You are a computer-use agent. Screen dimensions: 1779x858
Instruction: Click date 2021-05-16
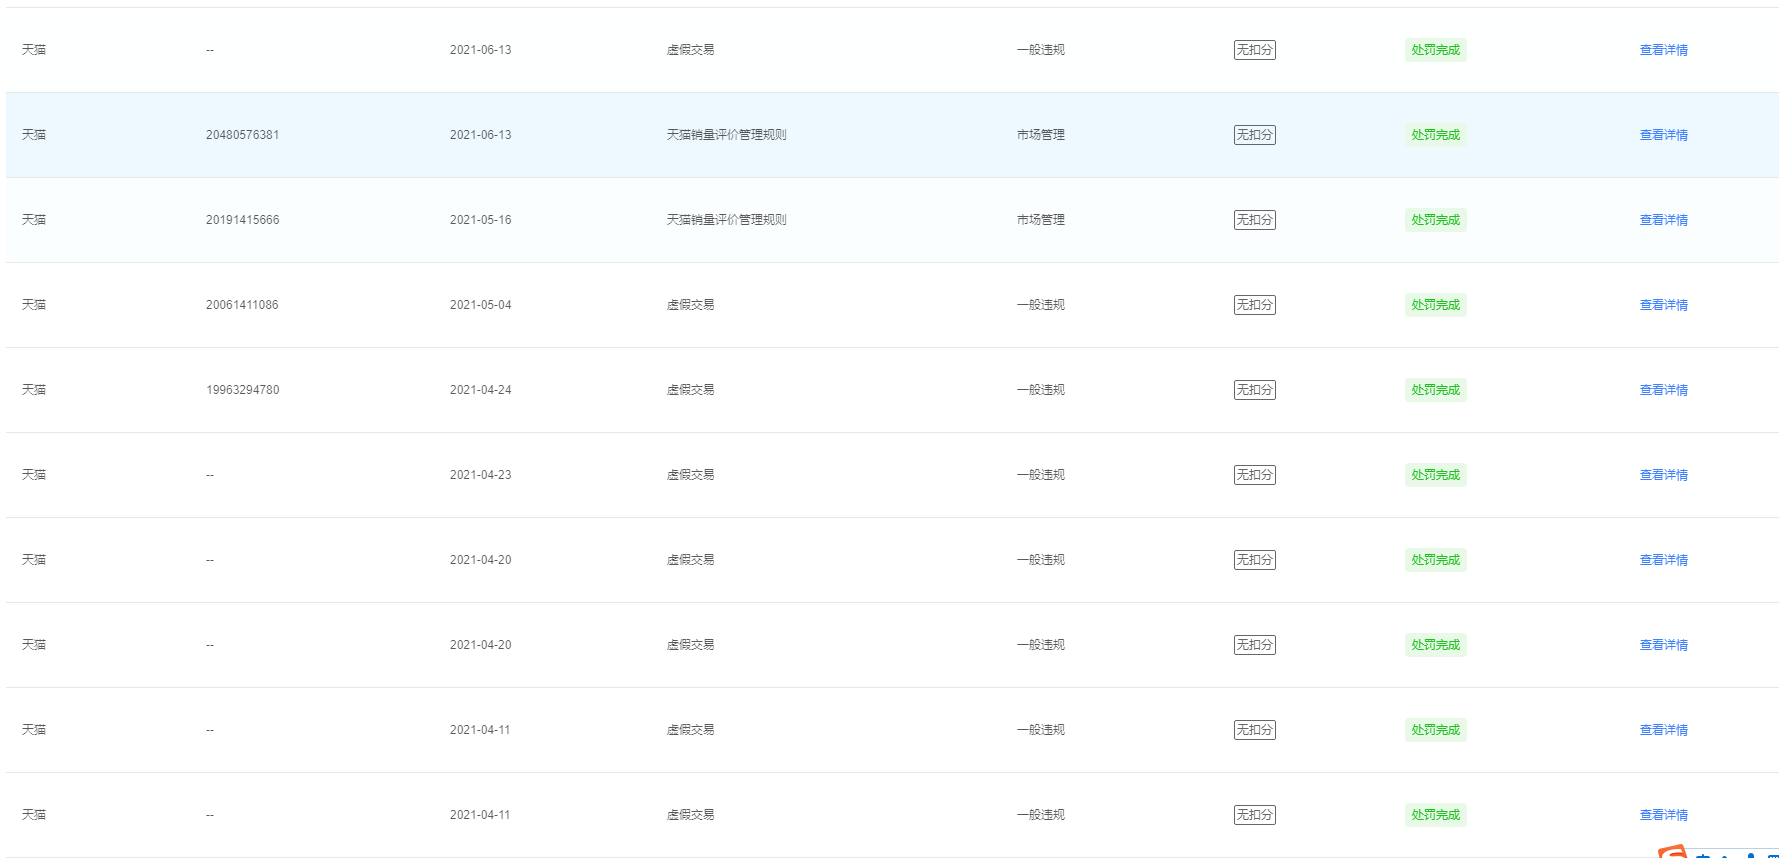coord(480,220)
